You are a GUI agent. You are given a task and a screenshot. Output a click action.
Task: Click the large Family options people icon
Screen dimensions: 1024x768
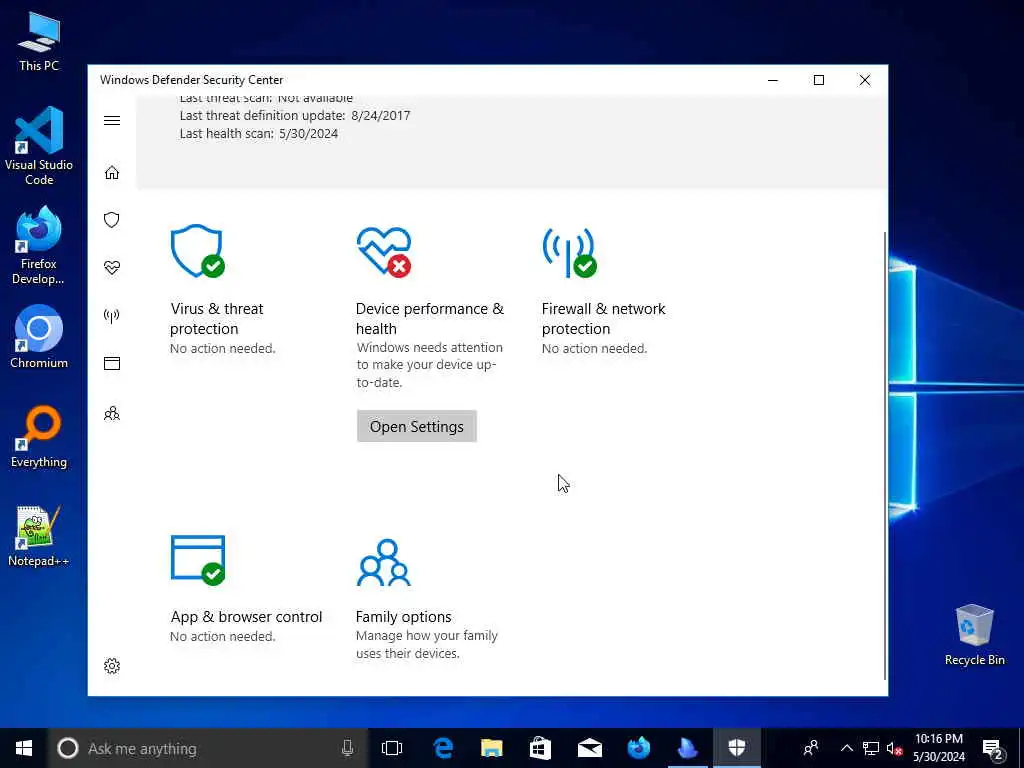pyautogui.click(x=384, y=562)
